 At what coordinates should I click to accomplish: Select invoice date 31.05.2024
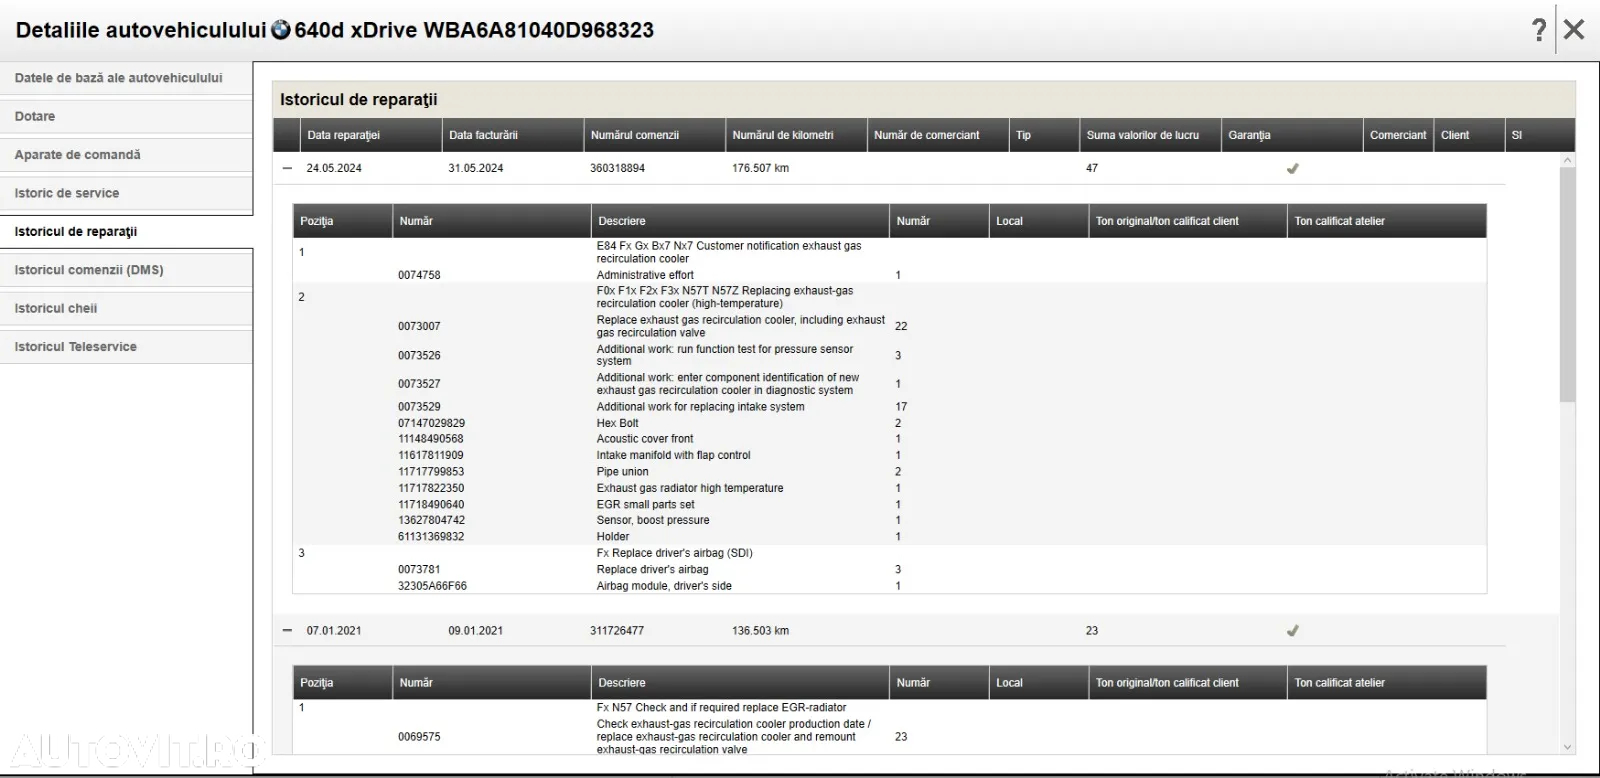pos(476,168)
